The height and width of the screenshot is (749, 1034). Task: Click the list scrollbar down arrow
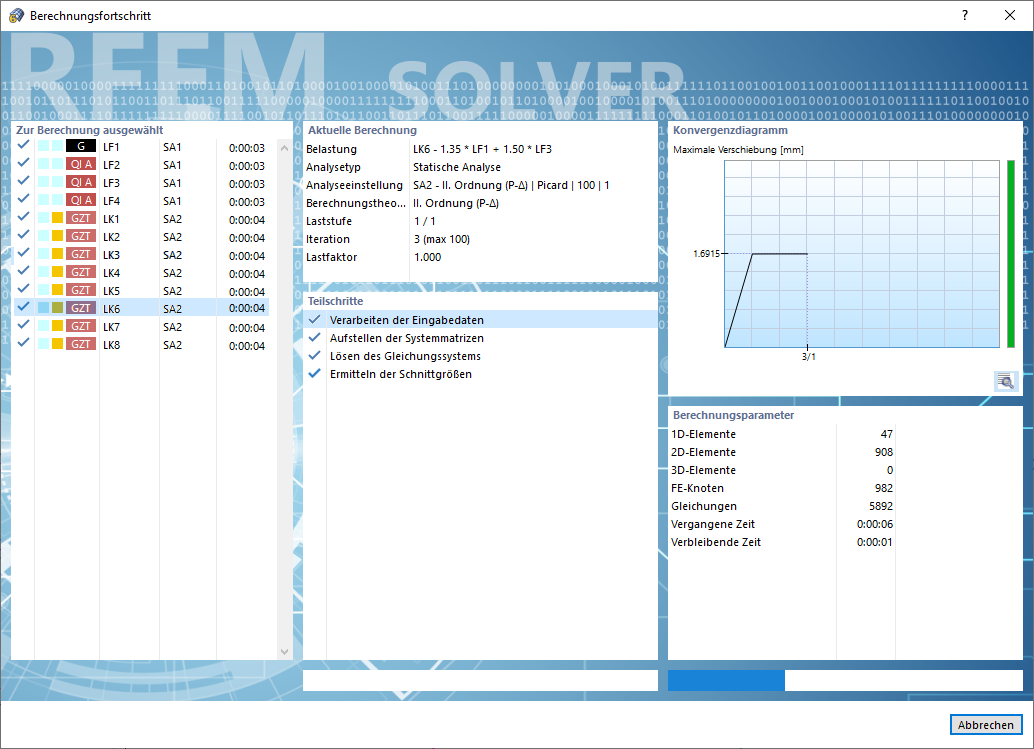coord(284,651)
